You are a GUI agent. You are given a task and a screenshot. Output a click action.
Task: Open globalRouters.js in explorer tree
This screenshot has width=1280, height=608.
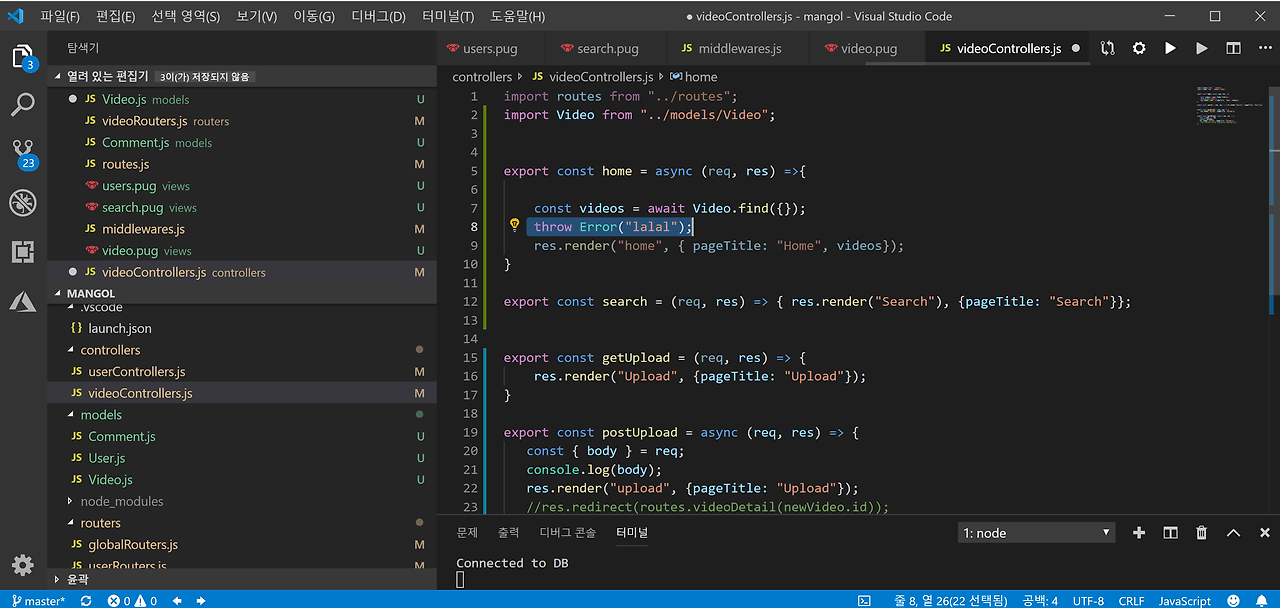coord(242,545)
